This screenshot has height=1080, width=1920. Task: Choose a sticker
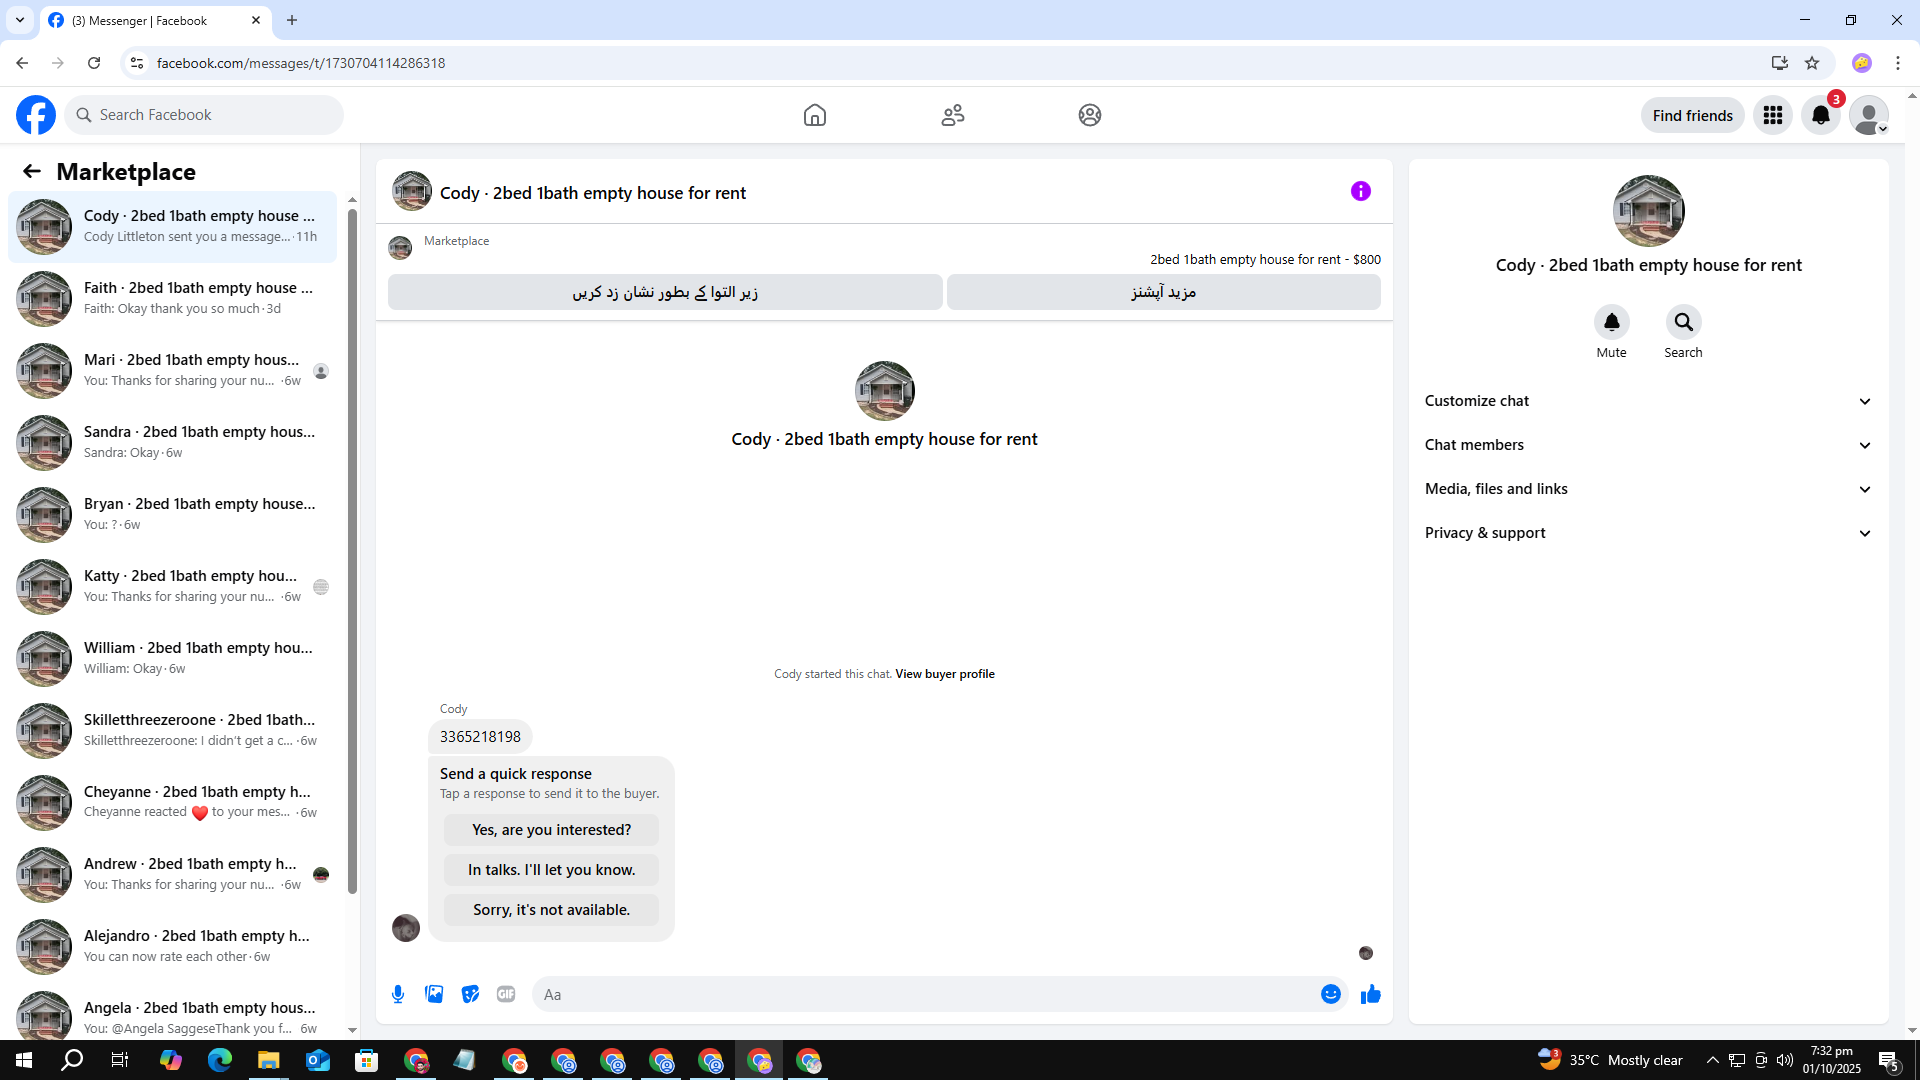470,994
